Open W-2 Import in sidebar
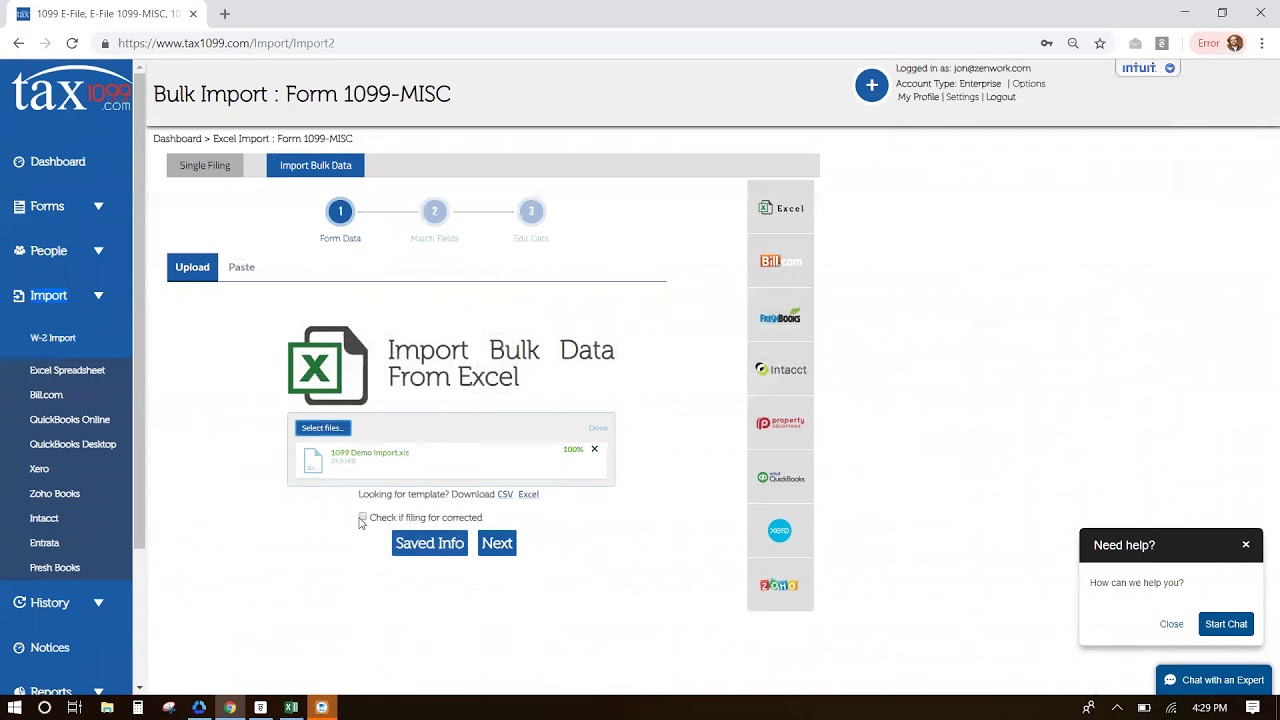 coord(53,338)
